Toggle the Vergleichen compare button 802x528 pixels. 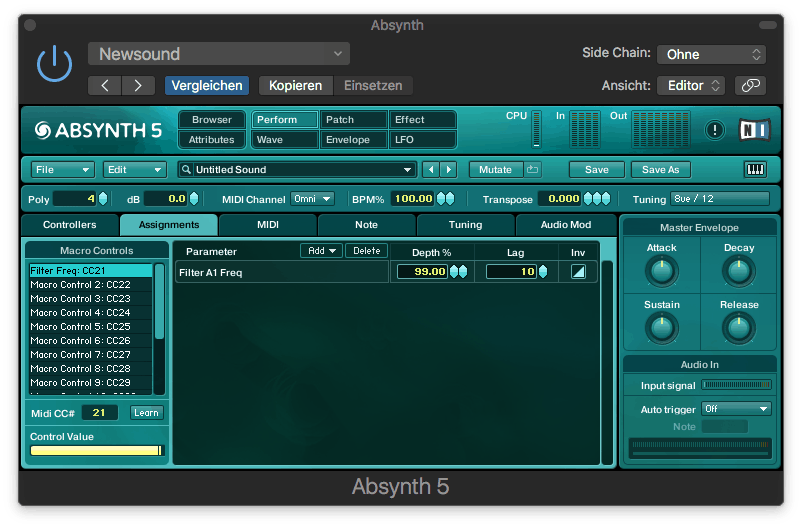[207, 86]
